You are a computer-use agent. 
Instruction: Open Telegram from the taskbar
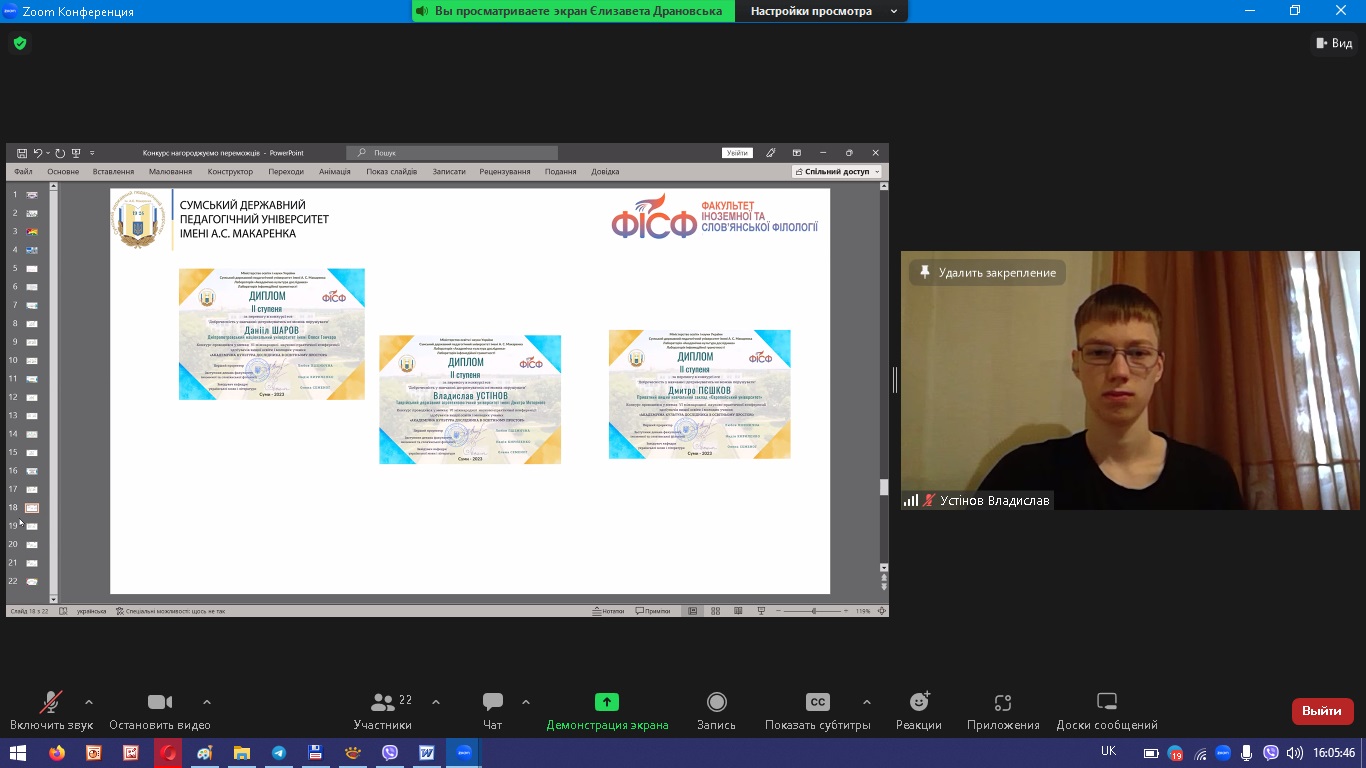pos(279,753)
